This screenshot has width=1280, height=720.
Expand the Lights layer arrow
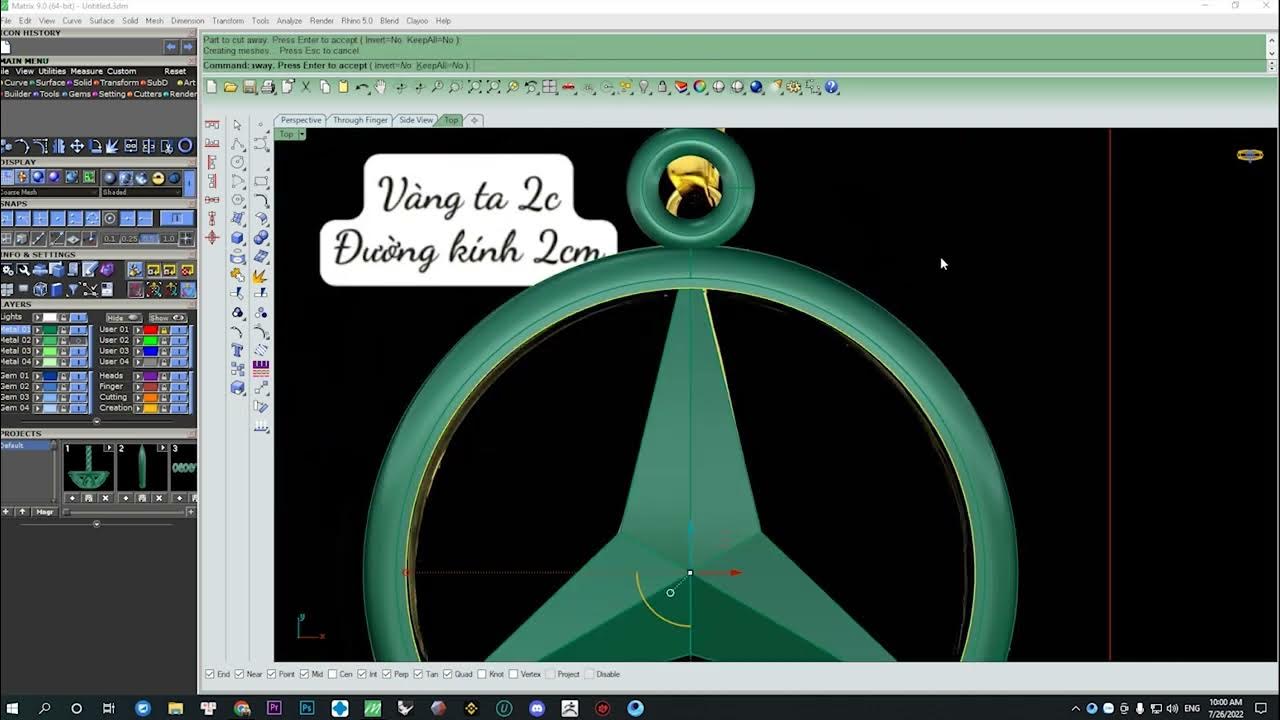38,317
